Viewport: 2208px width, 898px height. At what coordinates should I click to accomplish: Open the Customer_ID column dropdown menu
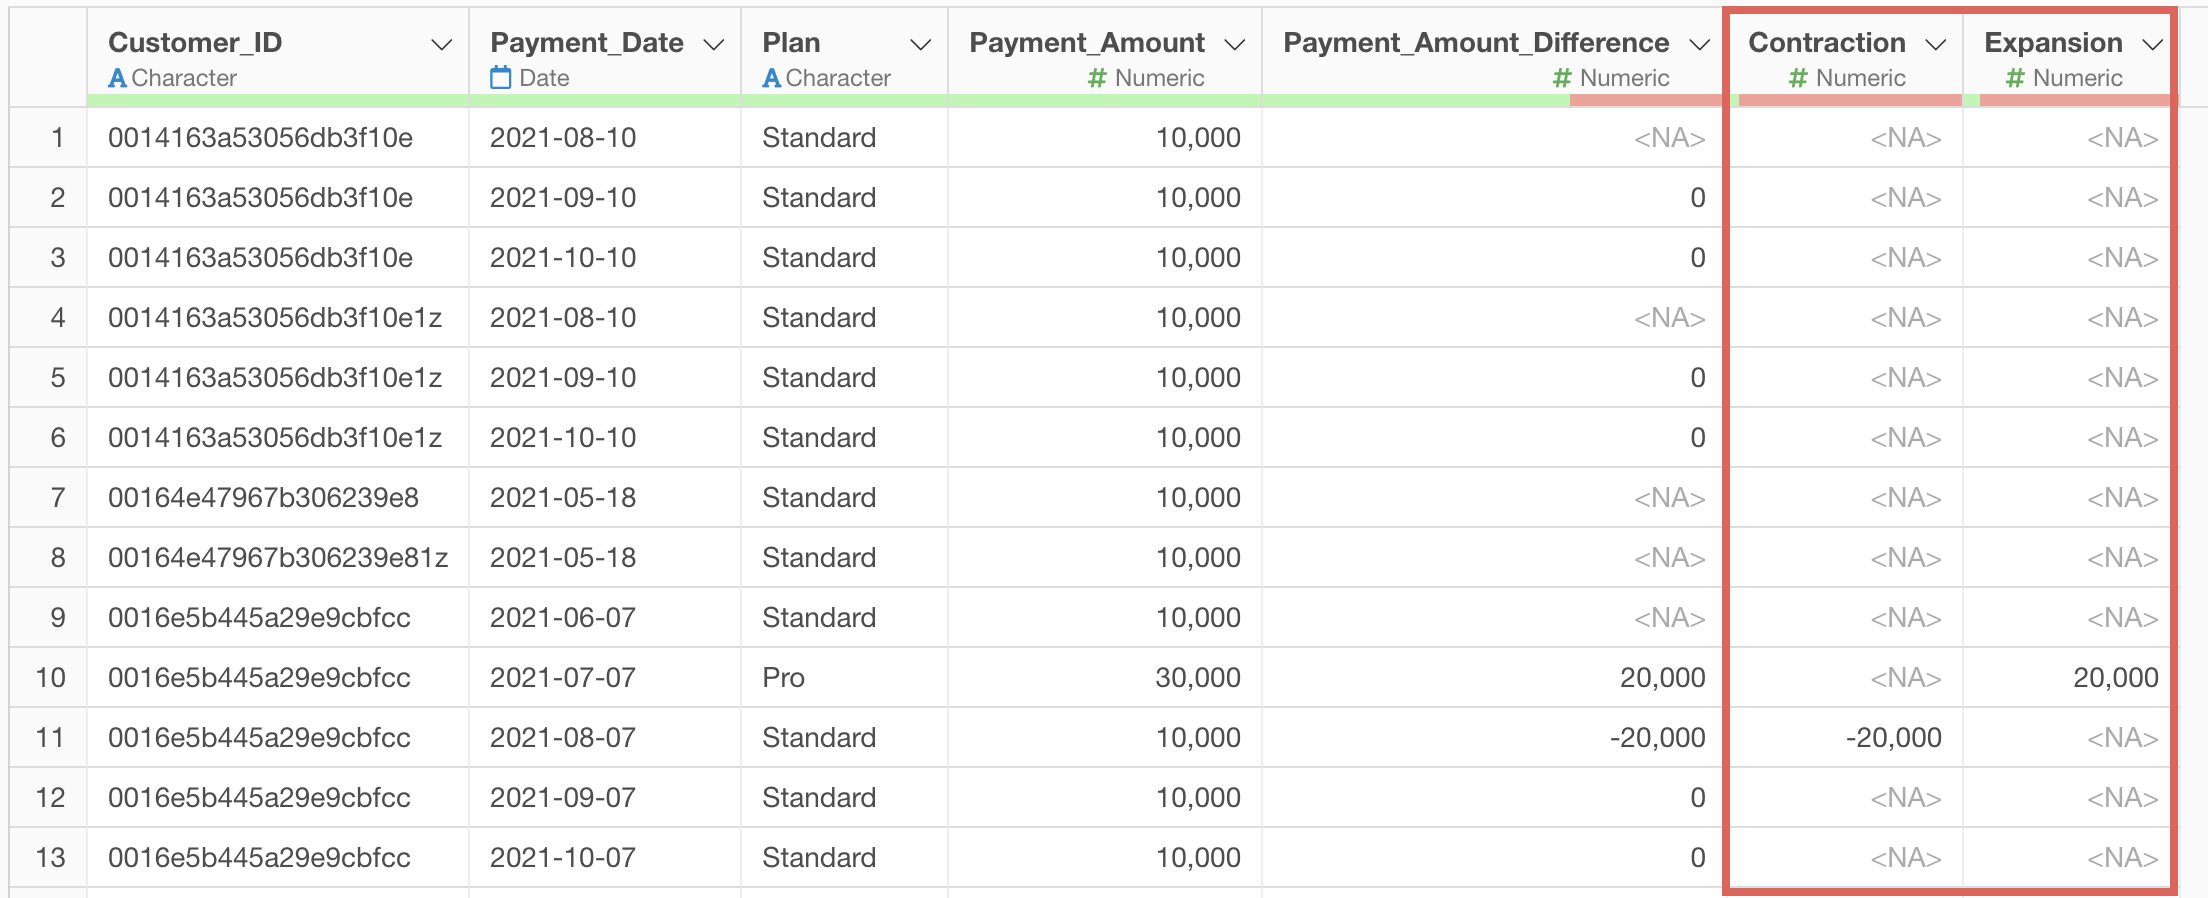click(x=441, y=45)
